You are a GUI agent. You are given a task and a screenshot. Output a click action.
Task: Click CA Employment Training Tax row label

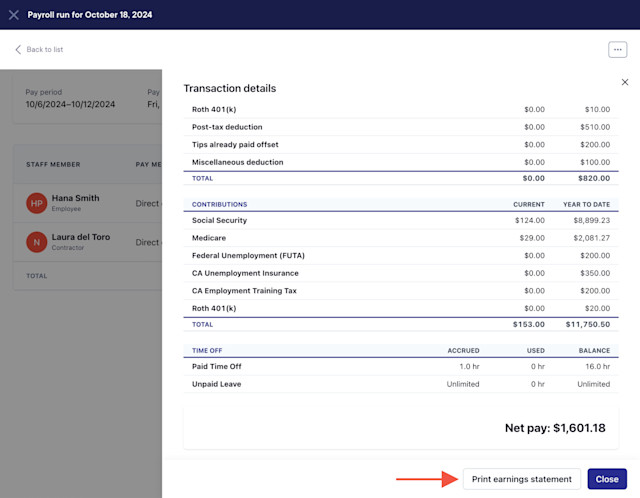[244, 291]
